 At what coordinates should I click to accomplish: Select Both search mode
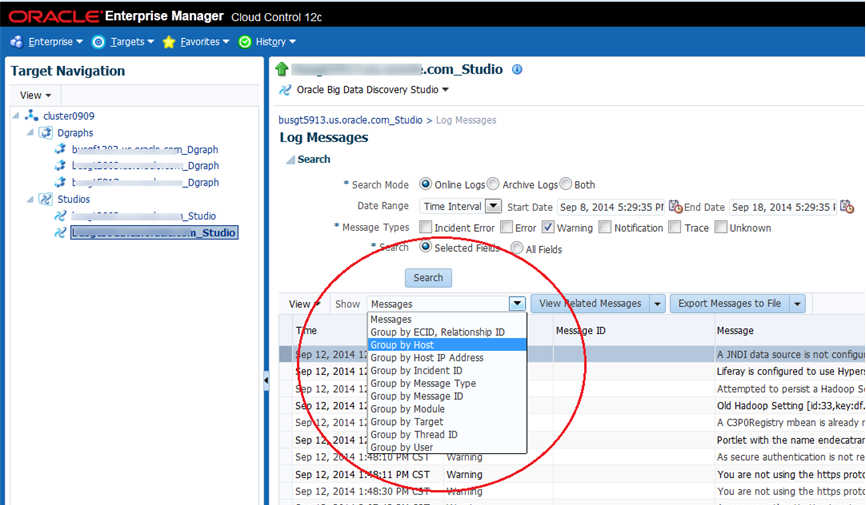[566, 184]
